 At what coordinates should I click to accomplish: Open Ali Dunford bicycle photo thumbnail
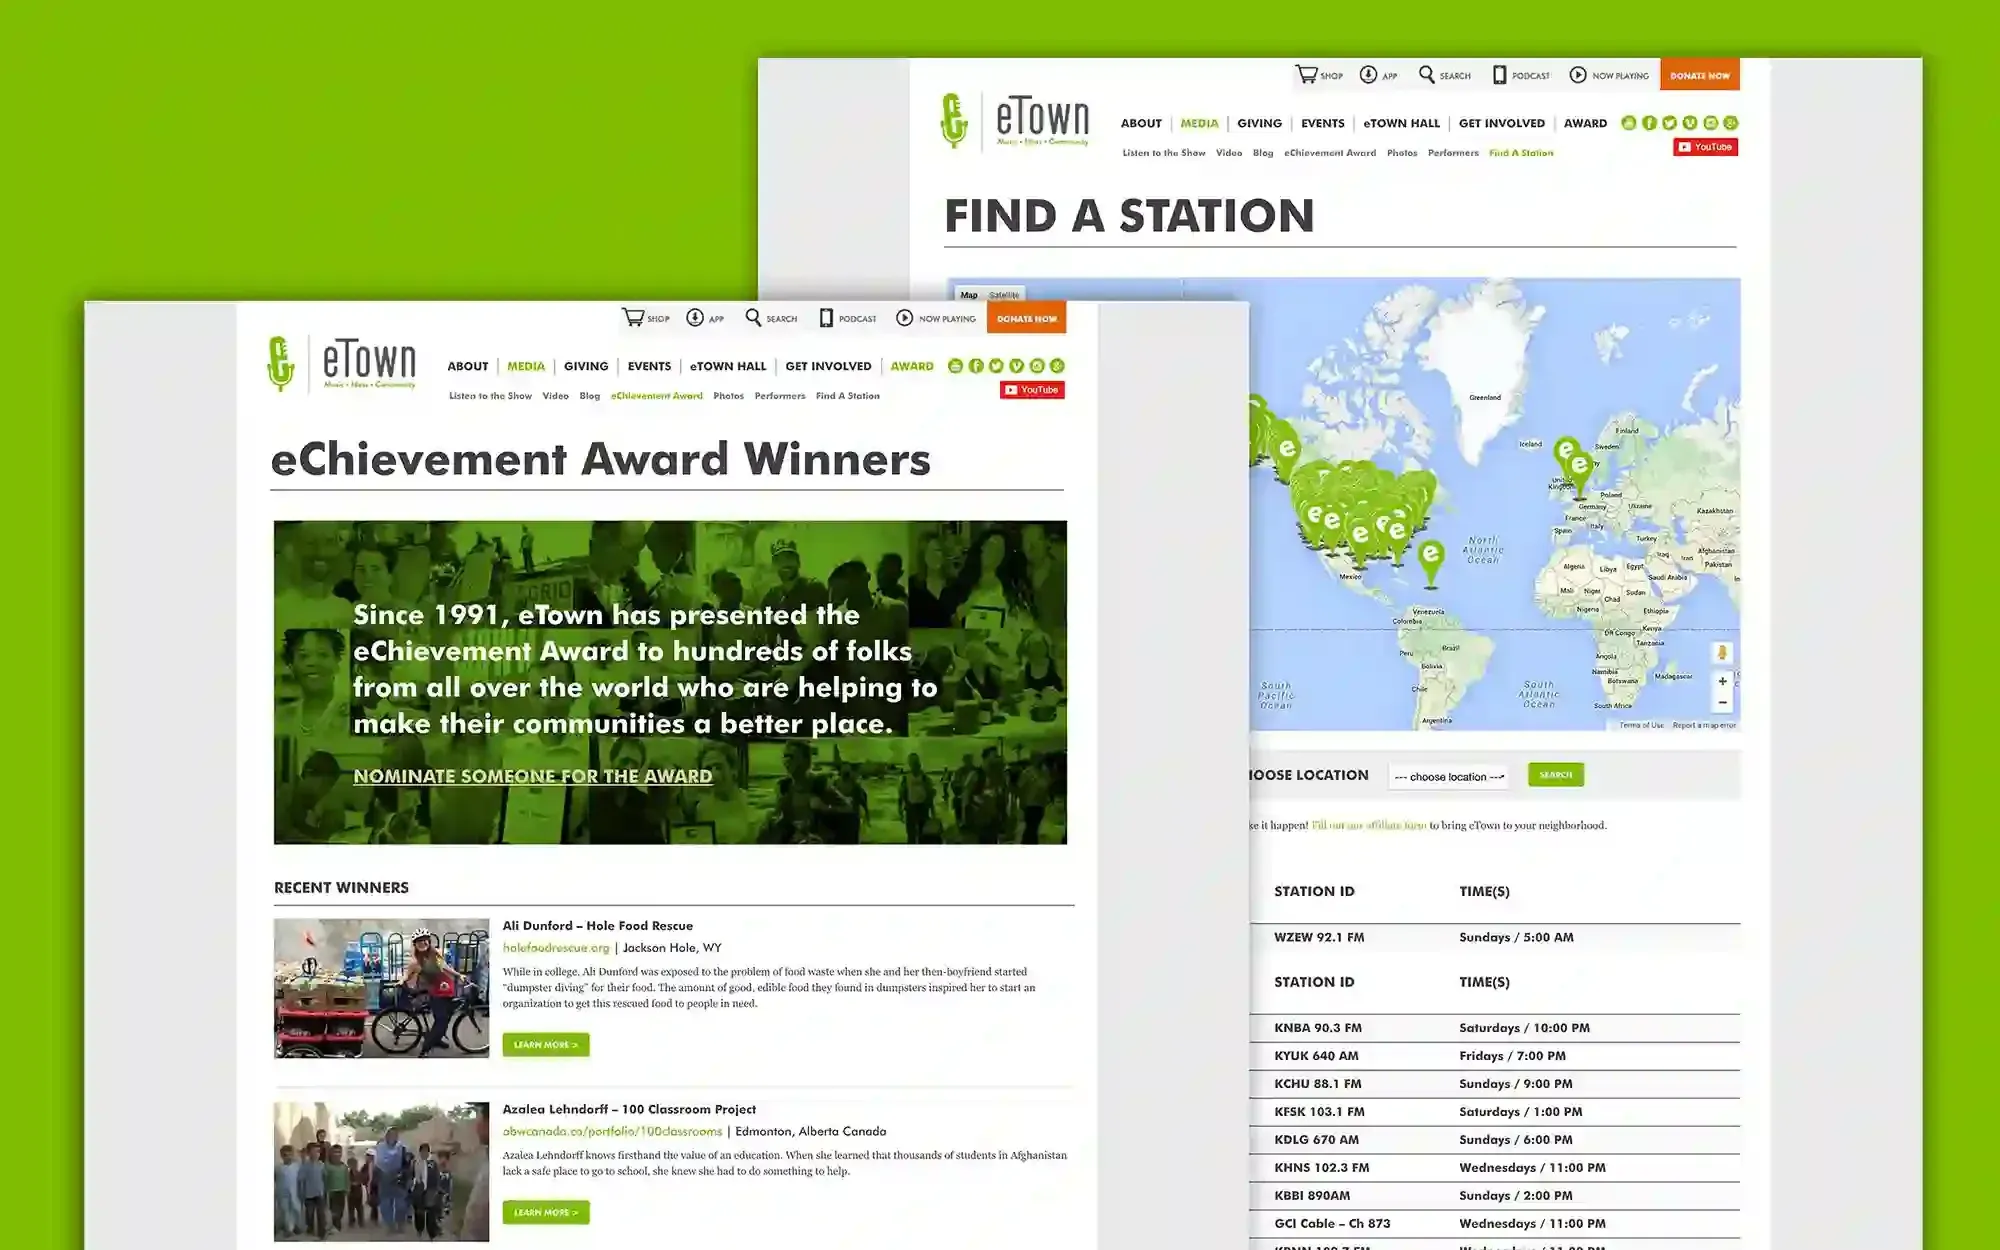click(382, 988)
